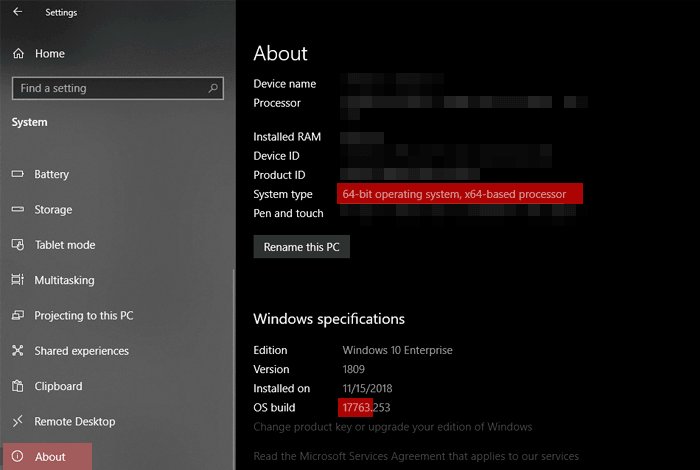700x470 pixels.
Task: Select the Multitasking icon
Action: (x=18, y=280)
